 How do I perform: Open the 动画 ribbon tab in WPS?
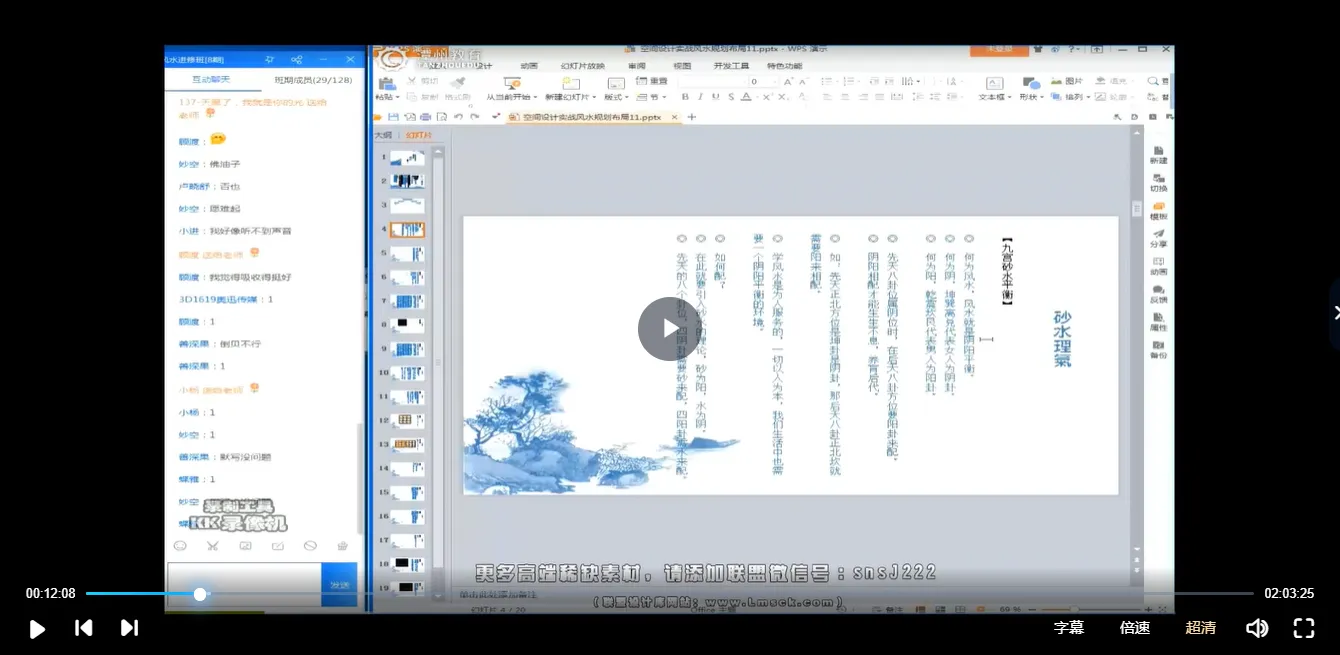point(529,66)
